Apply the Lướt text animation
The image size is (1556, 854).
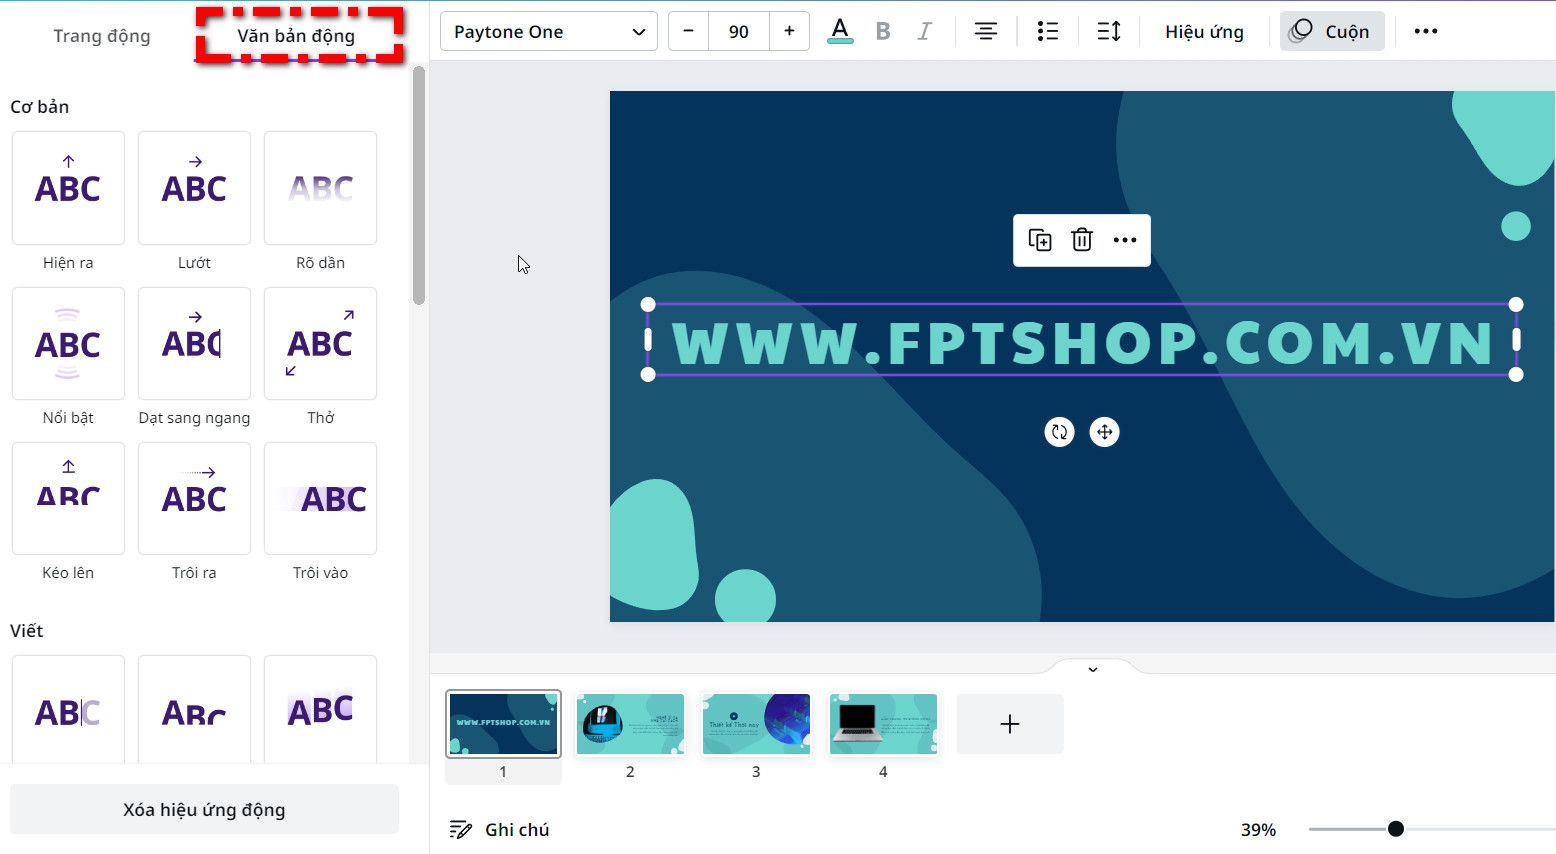(194, 188)
